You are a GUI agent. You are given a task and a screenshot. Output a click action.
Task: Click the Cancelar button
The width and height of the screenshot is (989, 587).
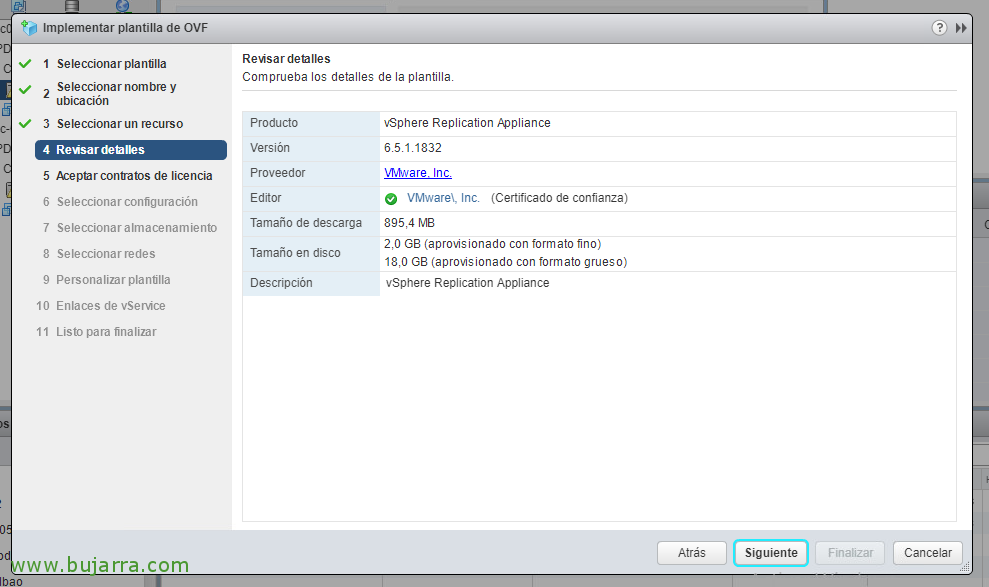tap(928, 553)
